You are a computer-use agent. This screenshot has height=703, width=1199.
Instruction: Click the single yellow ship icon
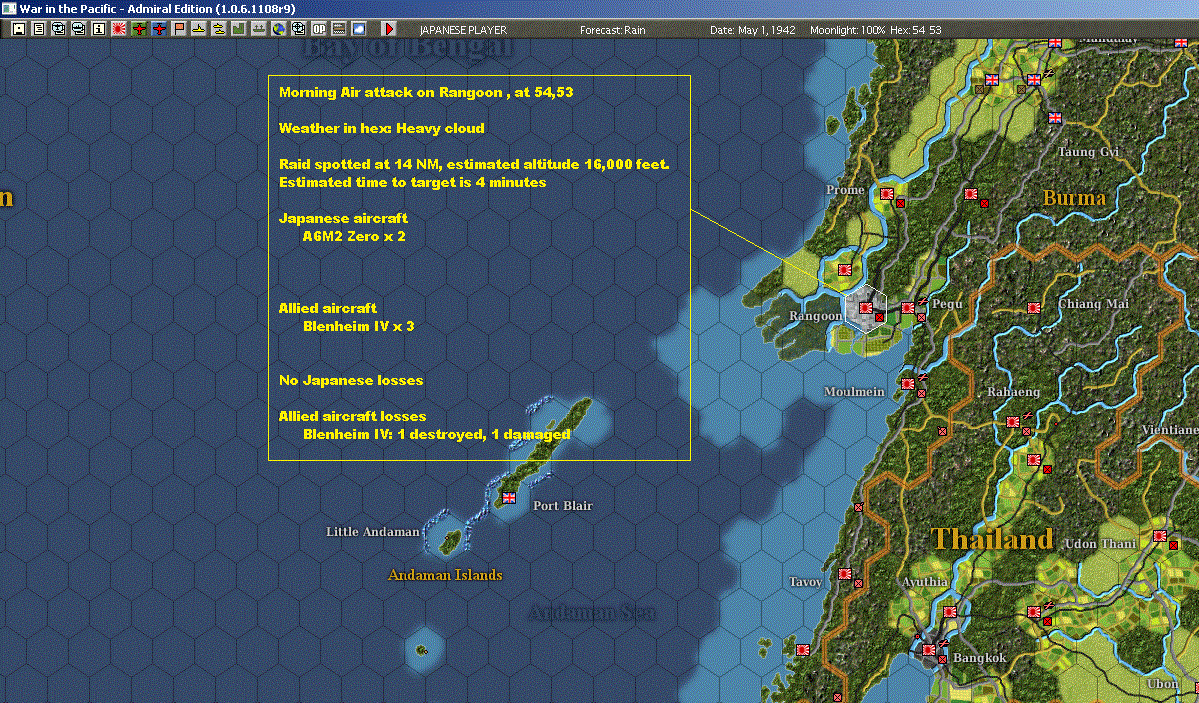point(199,29)
